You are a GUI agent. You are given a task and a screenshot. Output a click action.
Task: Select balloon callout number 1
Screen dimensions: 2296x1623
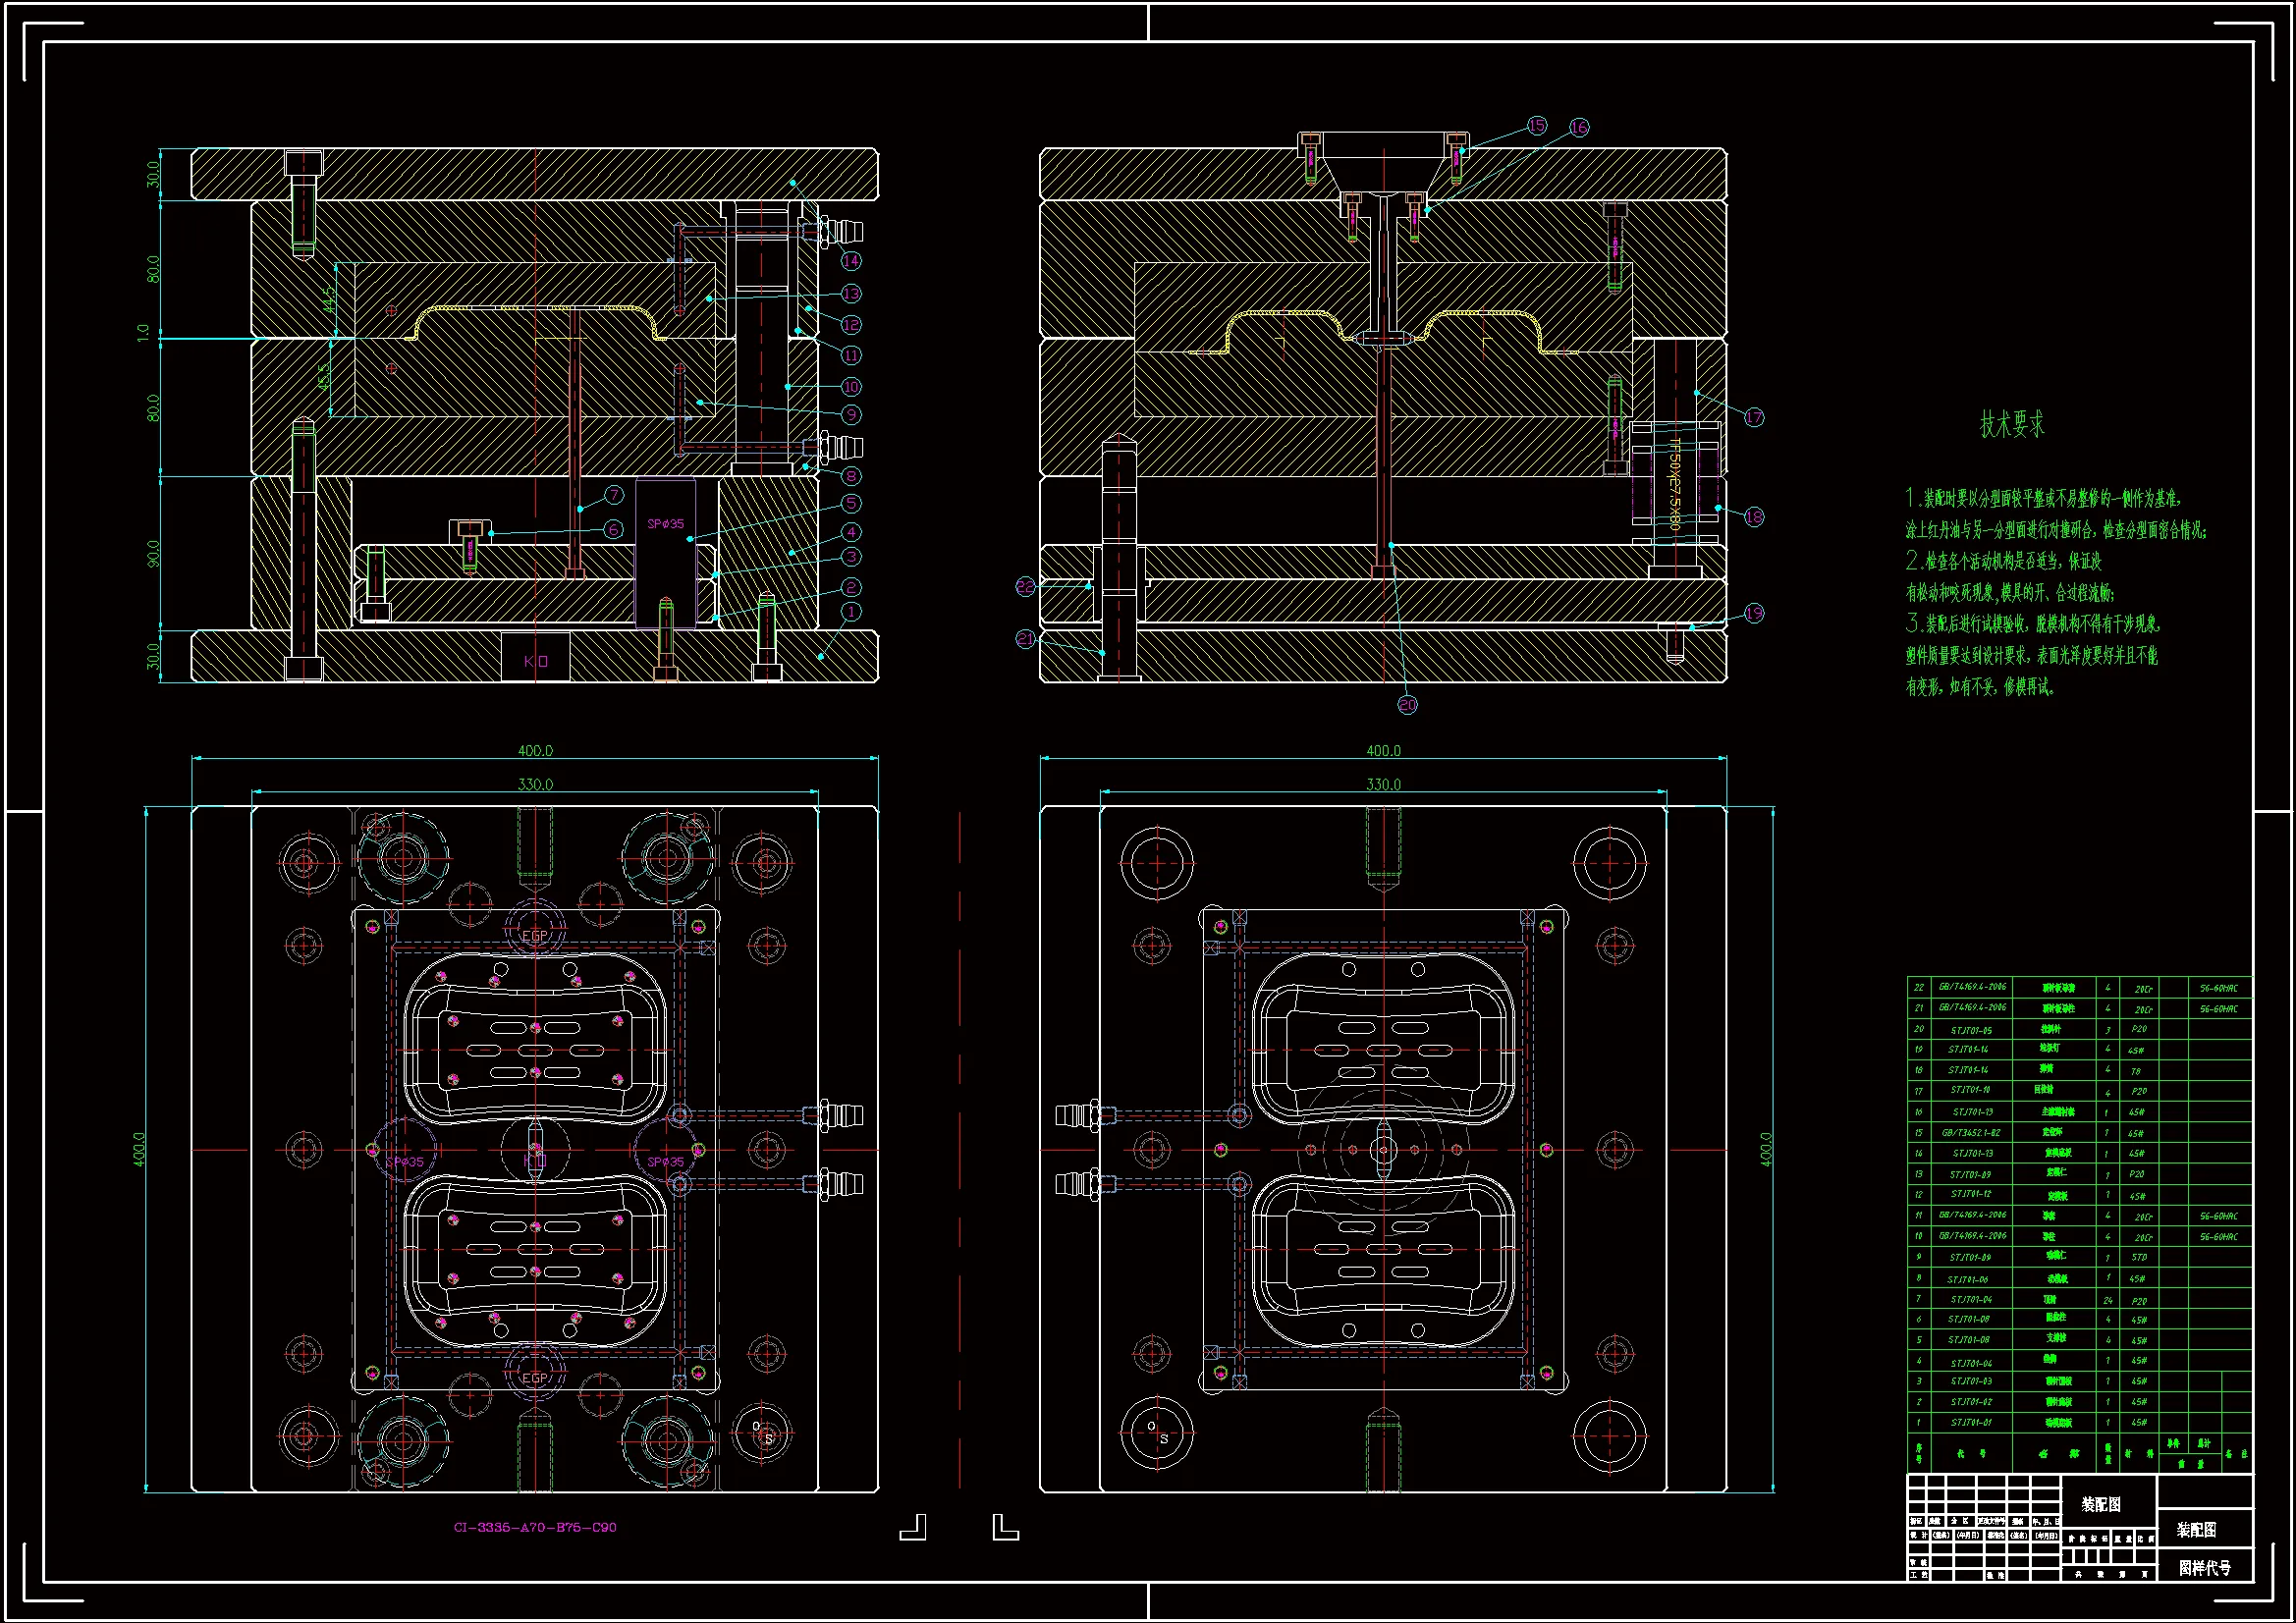click(851, 611)
